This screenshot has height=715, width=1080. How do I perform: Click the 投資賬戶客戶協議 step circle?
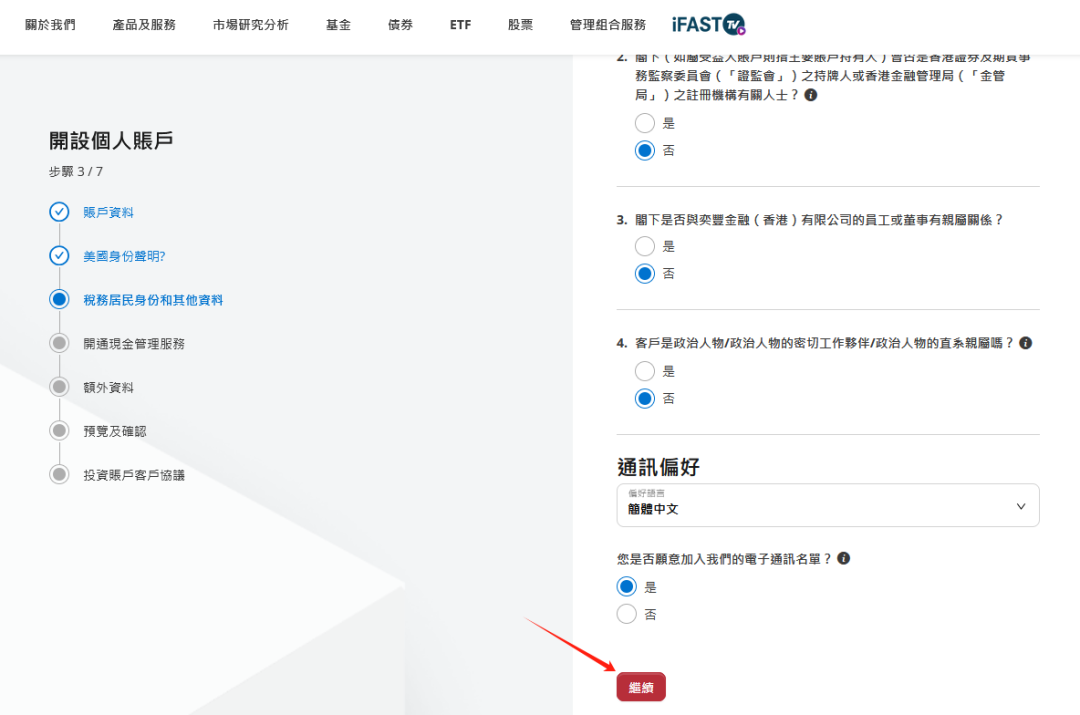coord(59,475)
